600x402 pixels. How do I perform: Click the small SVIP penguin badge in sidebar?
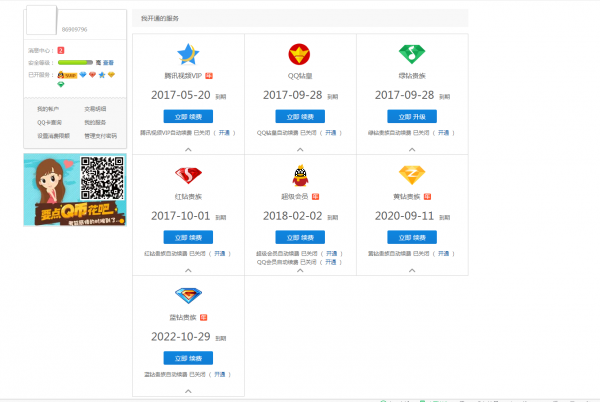tap(67, 75)
